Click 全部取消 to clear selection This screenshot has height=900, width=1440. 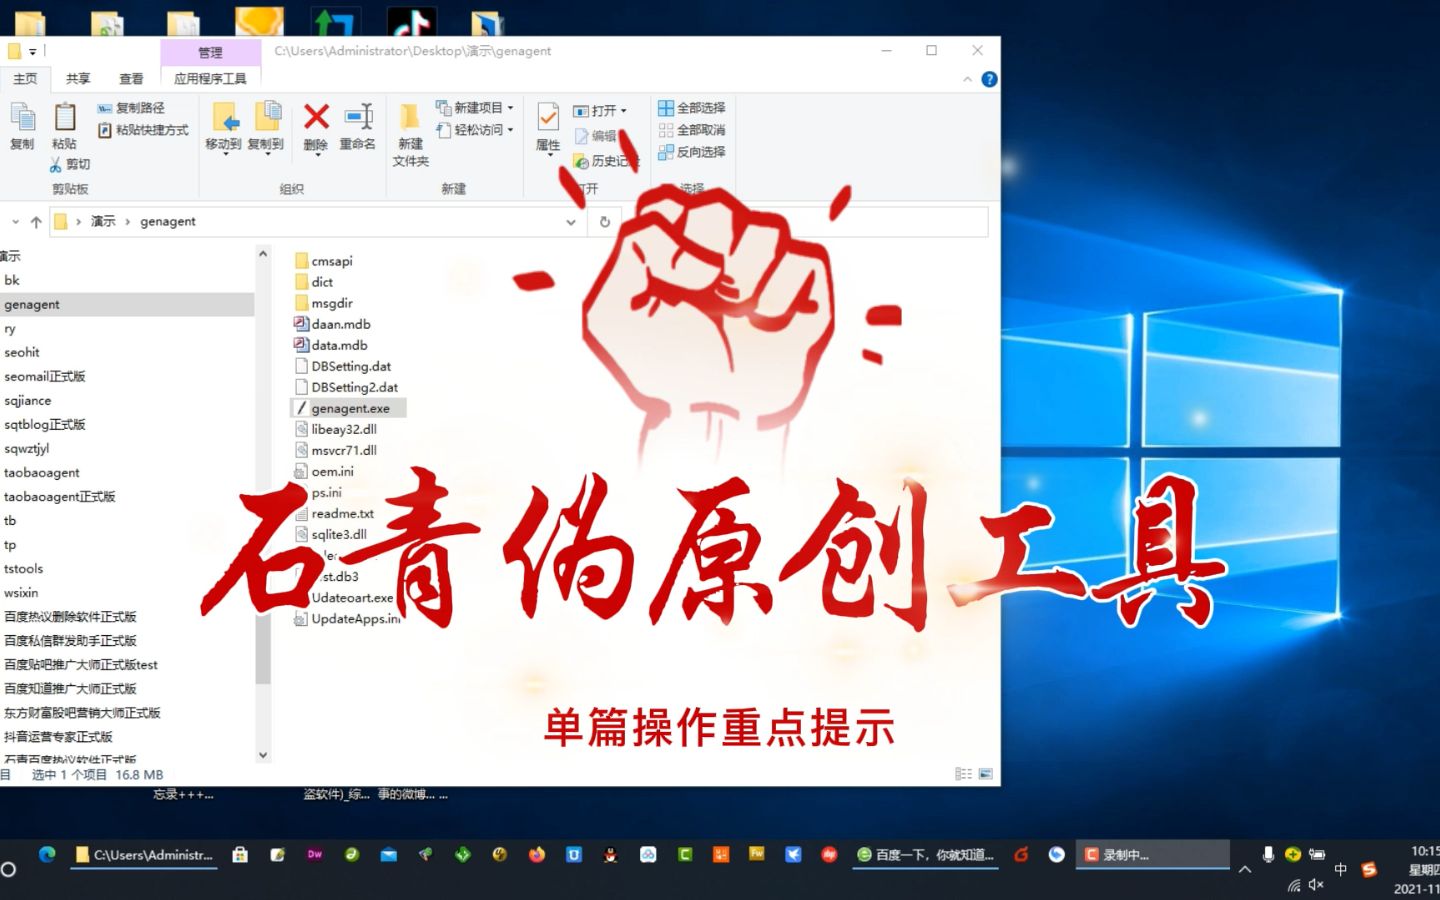(692, 130)
